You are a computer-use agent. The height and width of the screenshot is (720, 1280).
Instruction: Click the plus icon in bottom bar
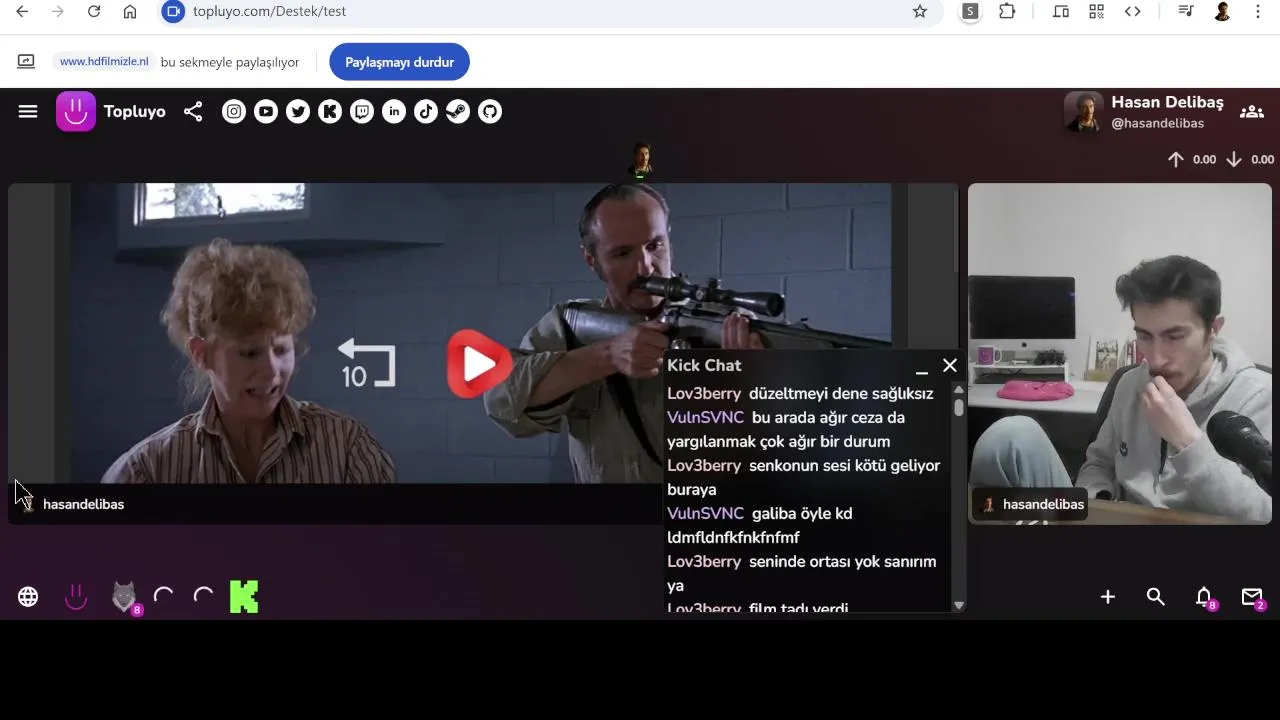tap(1108, 597)
